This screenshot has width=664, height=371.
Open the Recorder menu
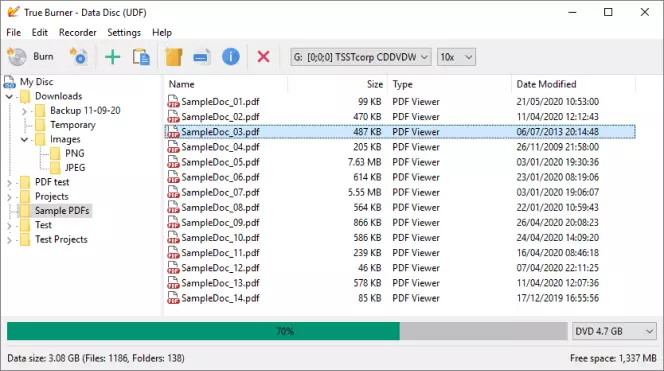(77, 33)
